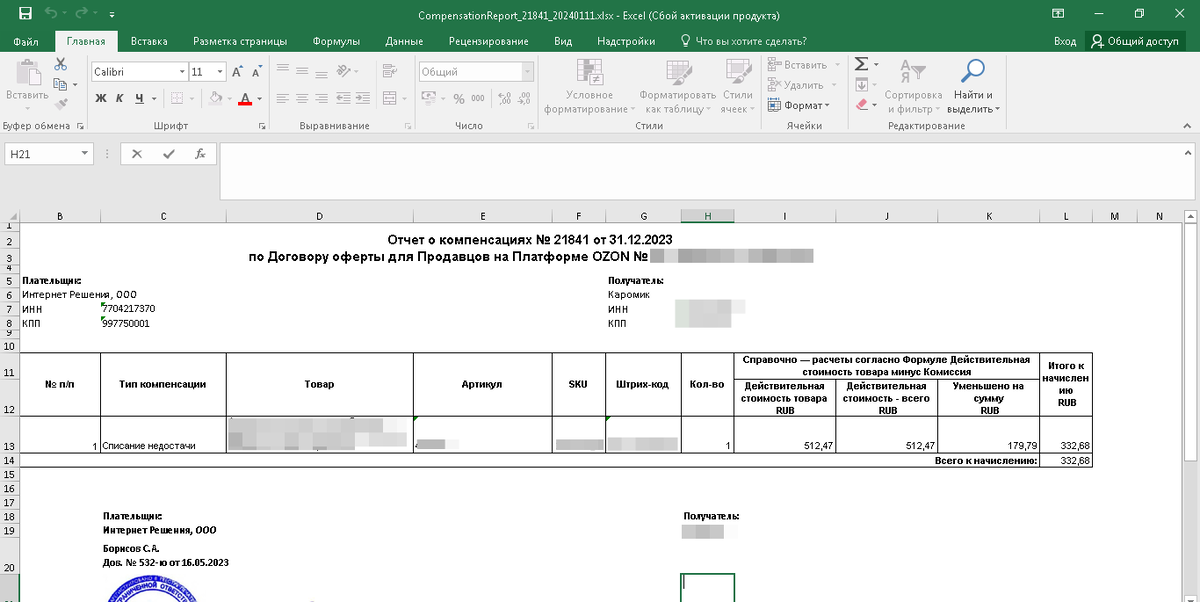Toggle bold (Ж) formatting
This screenshot has height=602, width=1200.
coord(101,98)
